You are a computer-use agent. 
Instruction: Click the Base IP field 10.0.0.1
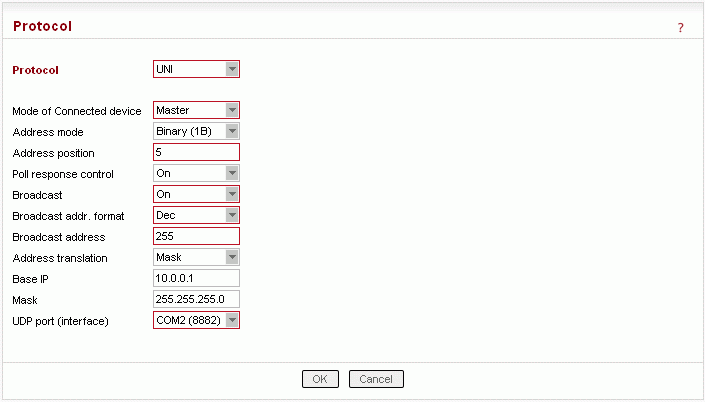196,278
